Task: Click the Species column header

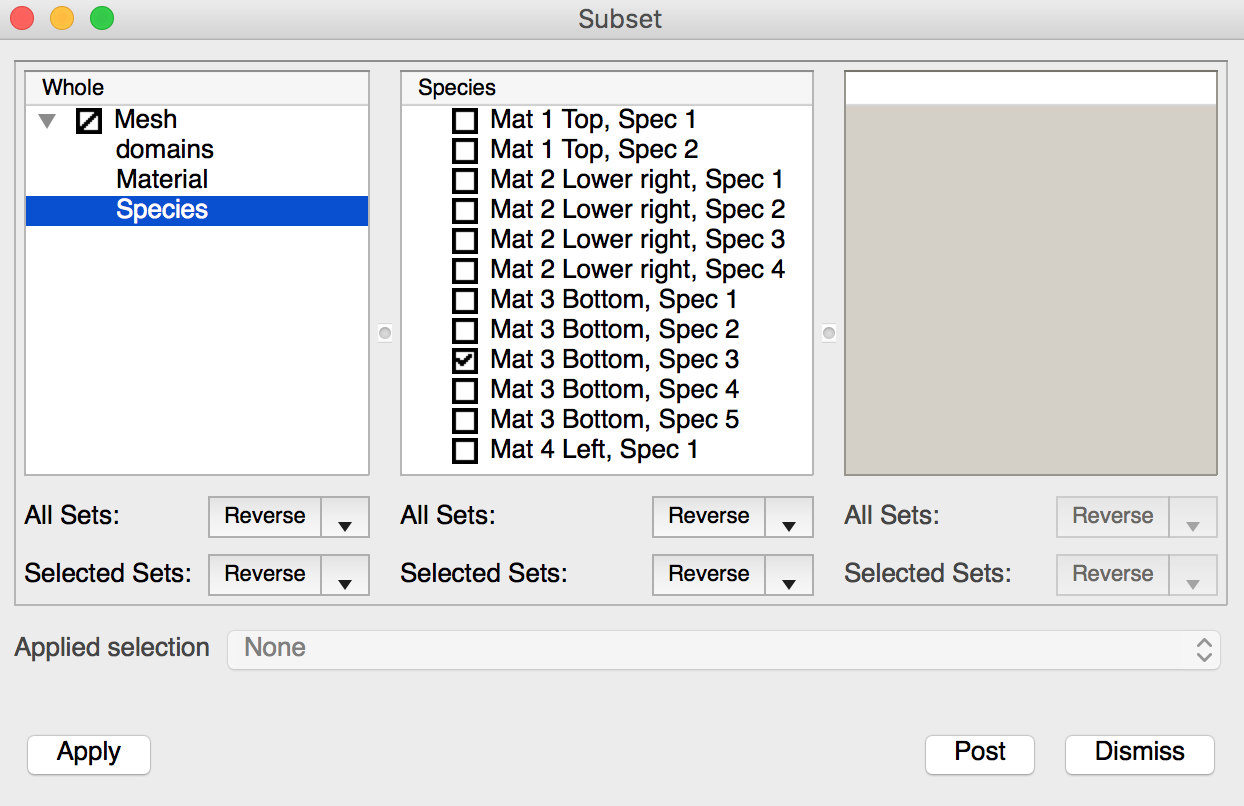Action: 607,88
